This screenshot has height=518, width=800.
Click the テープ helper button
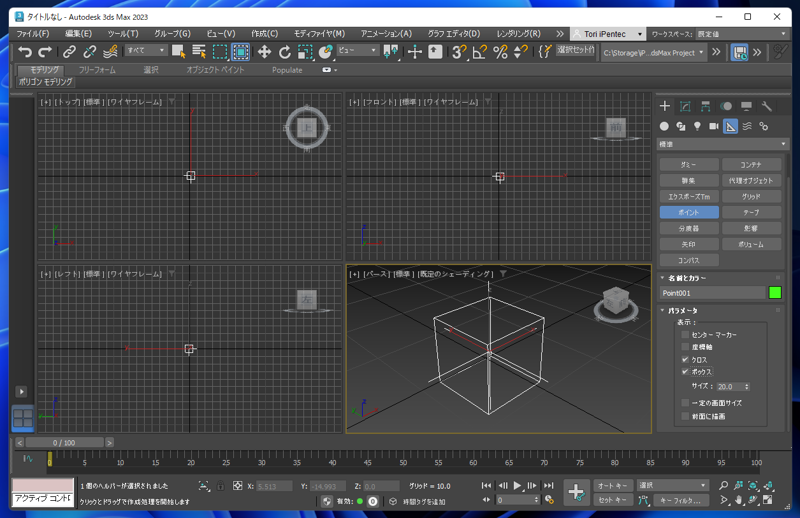tap(751, 212)
